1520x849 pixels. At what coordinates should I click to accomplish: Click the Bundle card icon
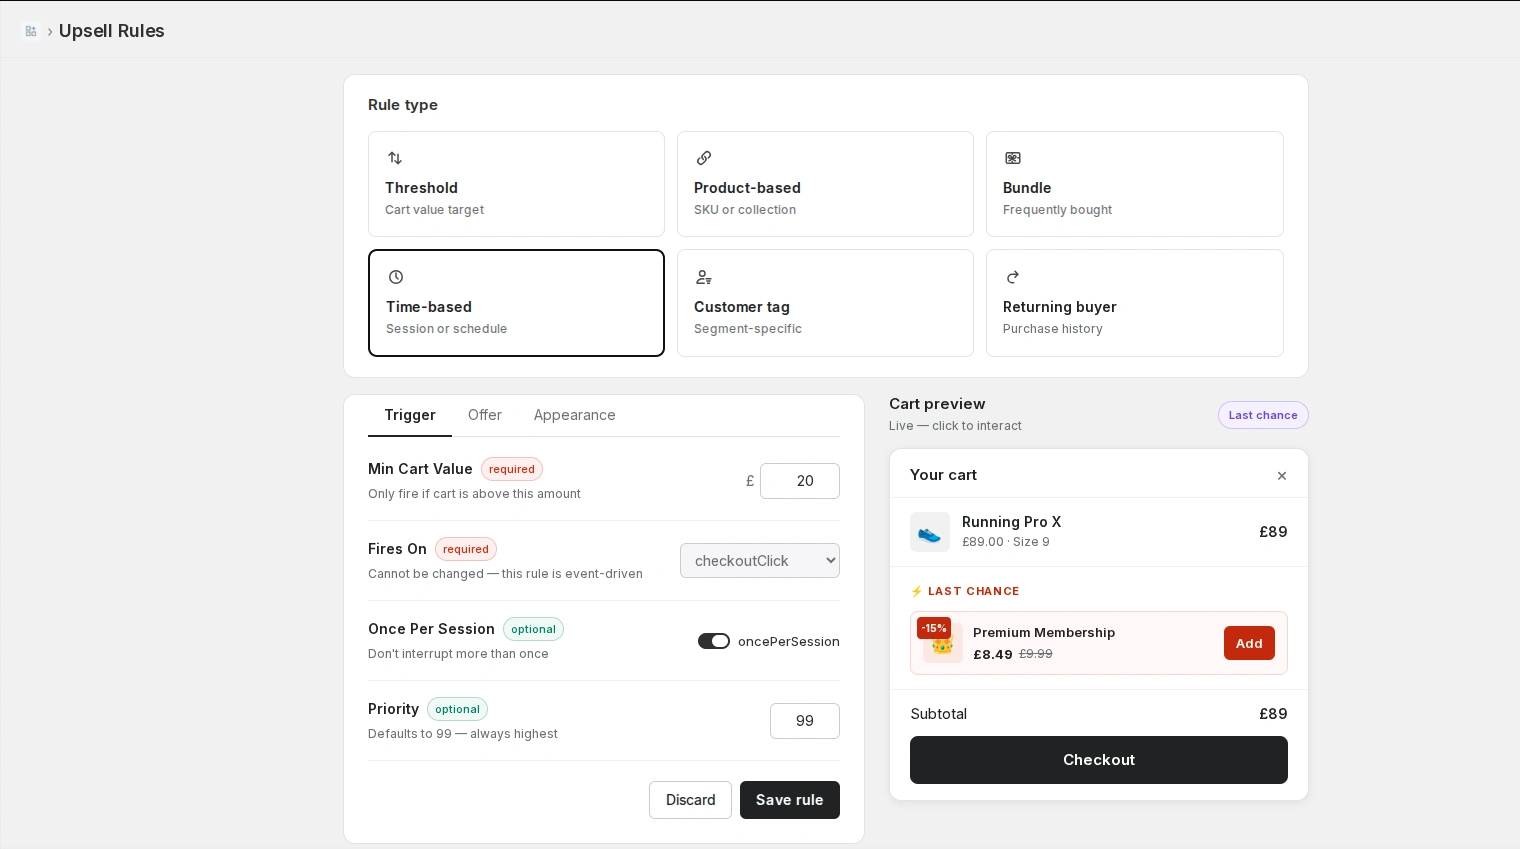tap(1013, 158)
